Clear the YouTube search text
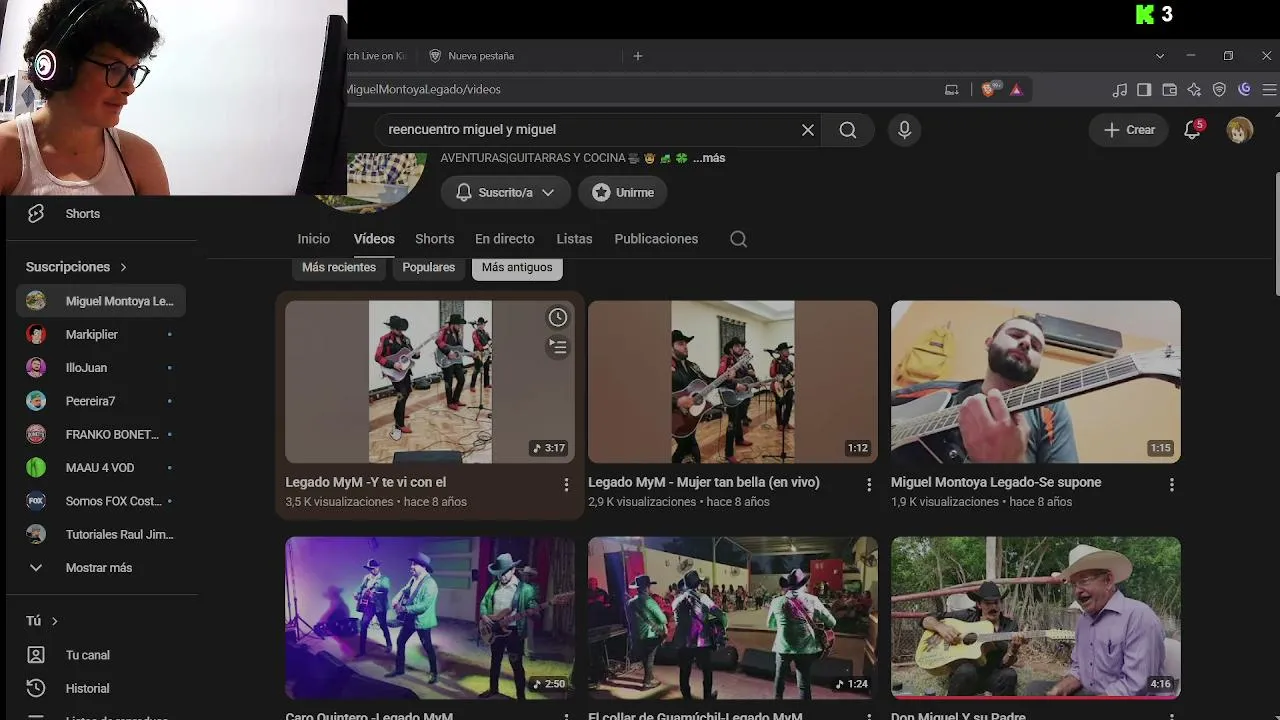This screenshot has width=1280, height=720. point(808,130)
